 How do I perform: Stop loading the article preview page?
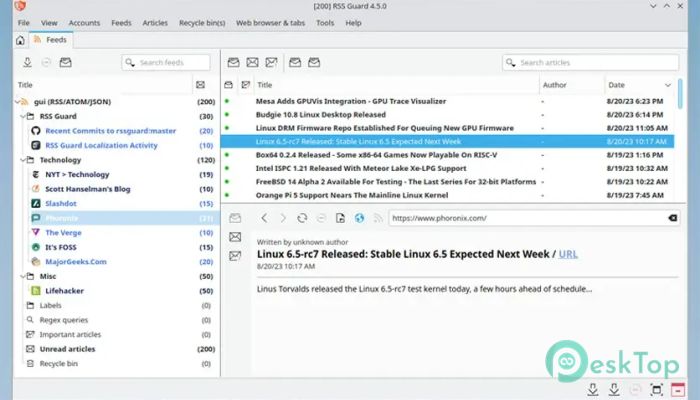click(321, 218)
